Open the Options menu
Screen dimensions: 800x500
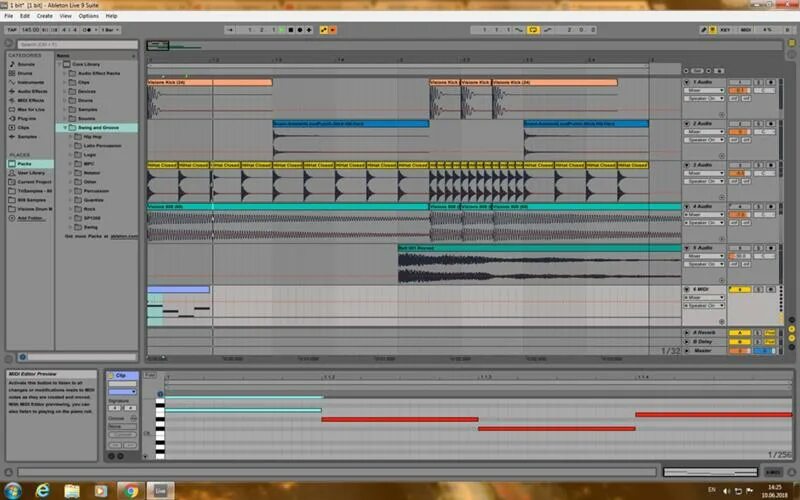(89, 16)
